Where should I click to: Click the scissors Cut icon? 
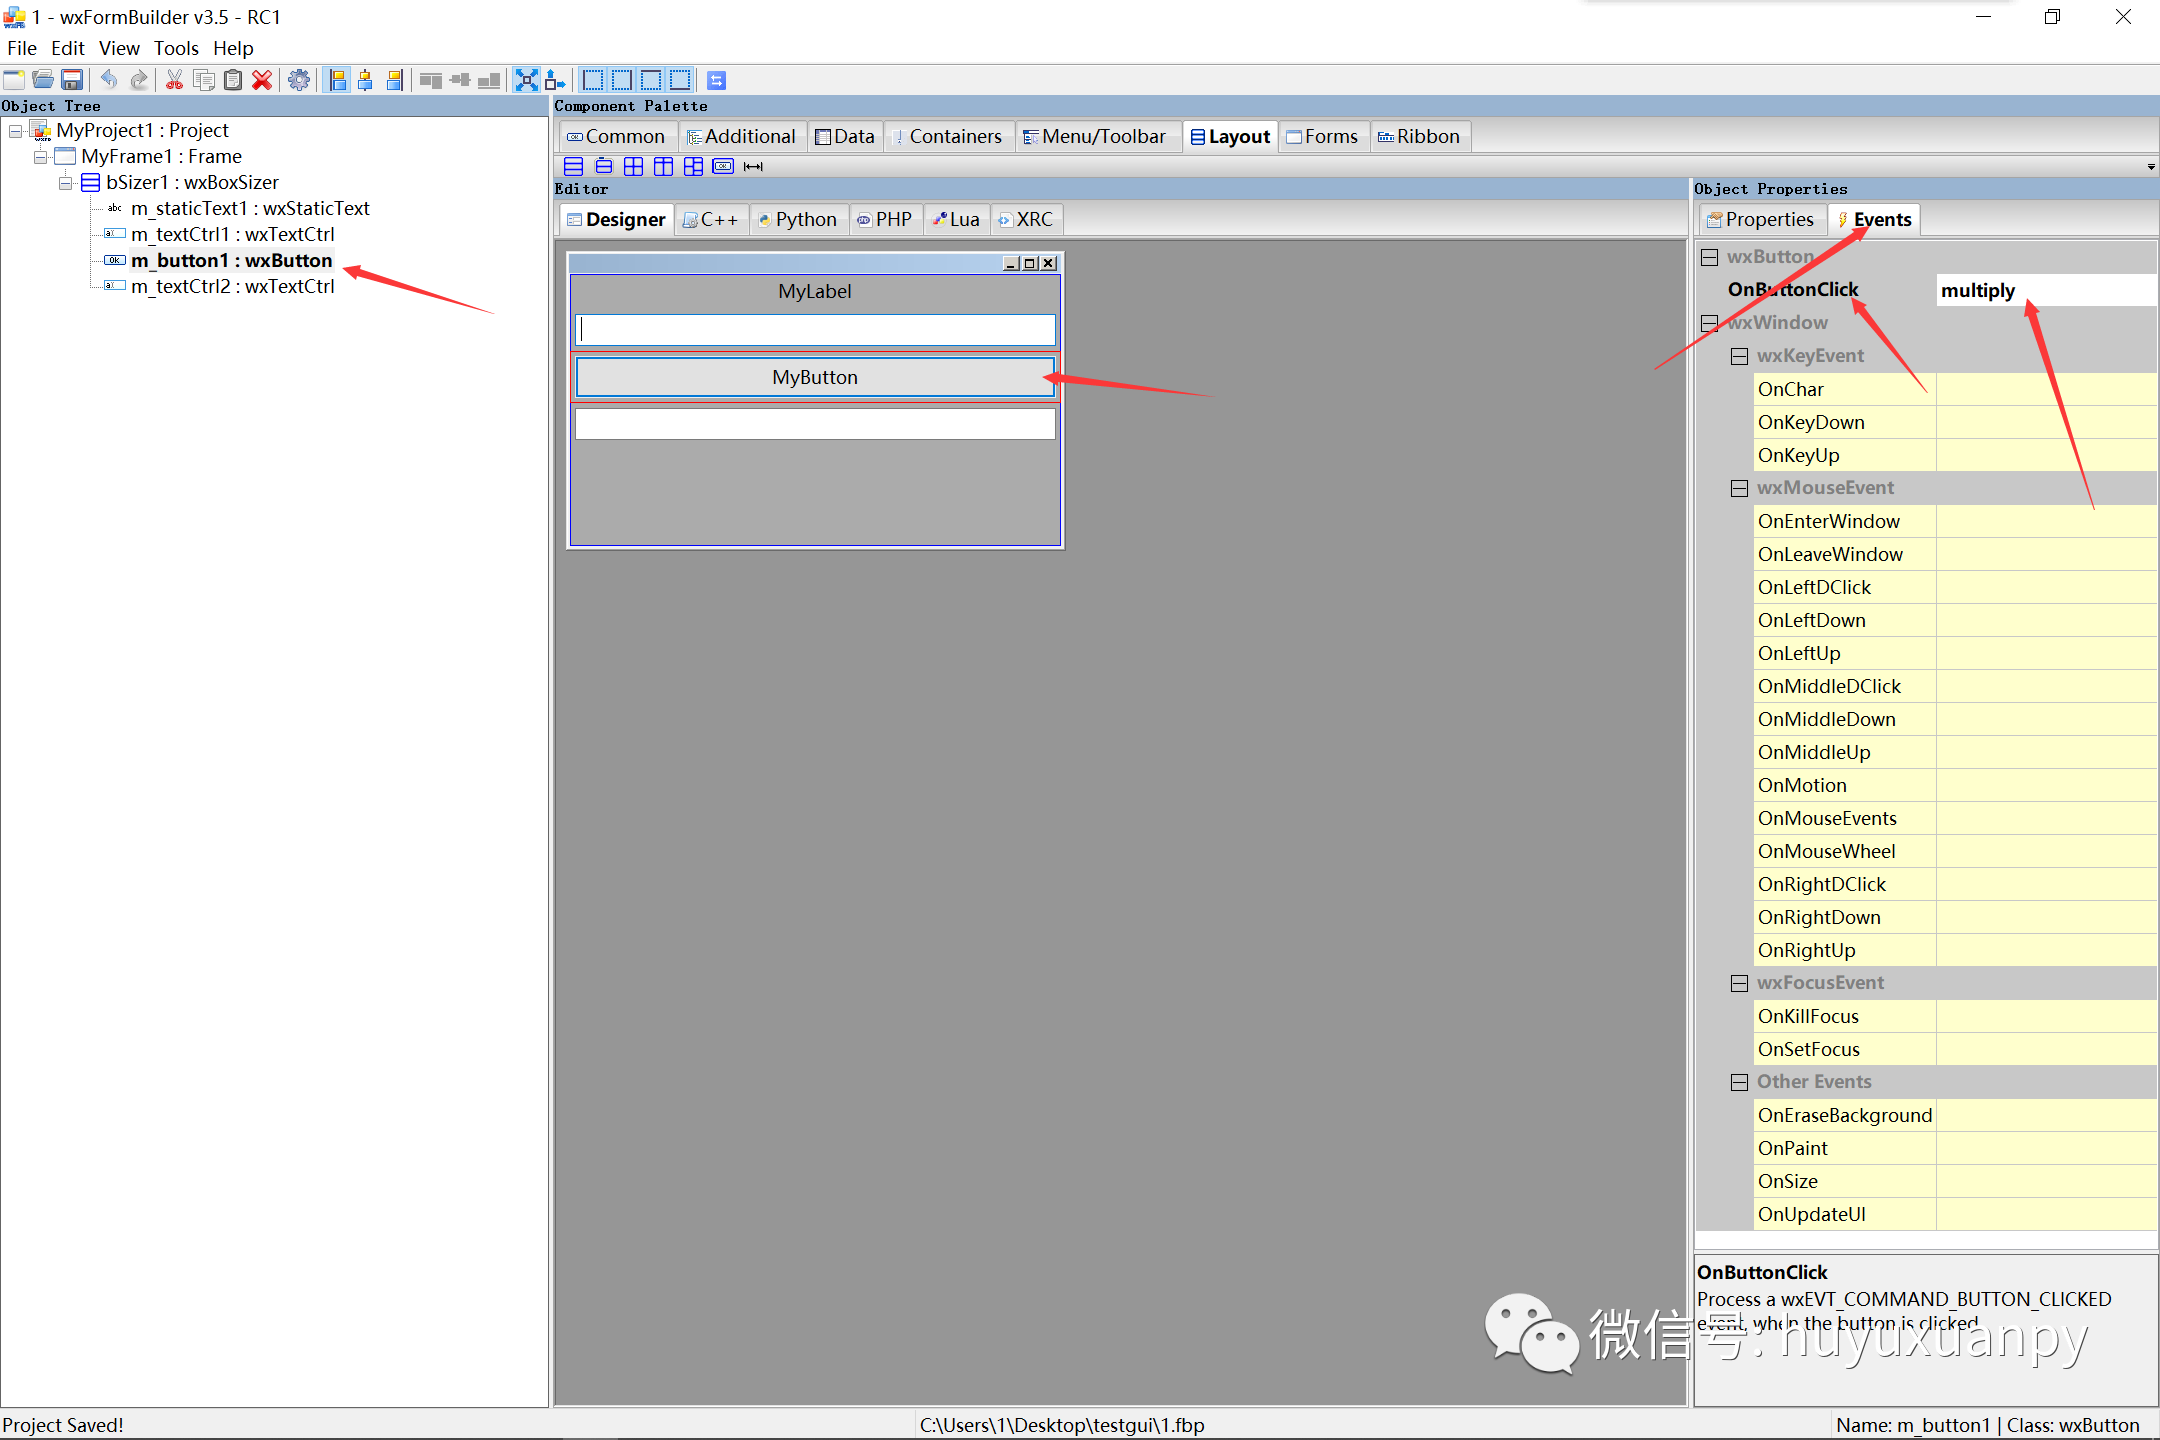(x=174, y=80)
